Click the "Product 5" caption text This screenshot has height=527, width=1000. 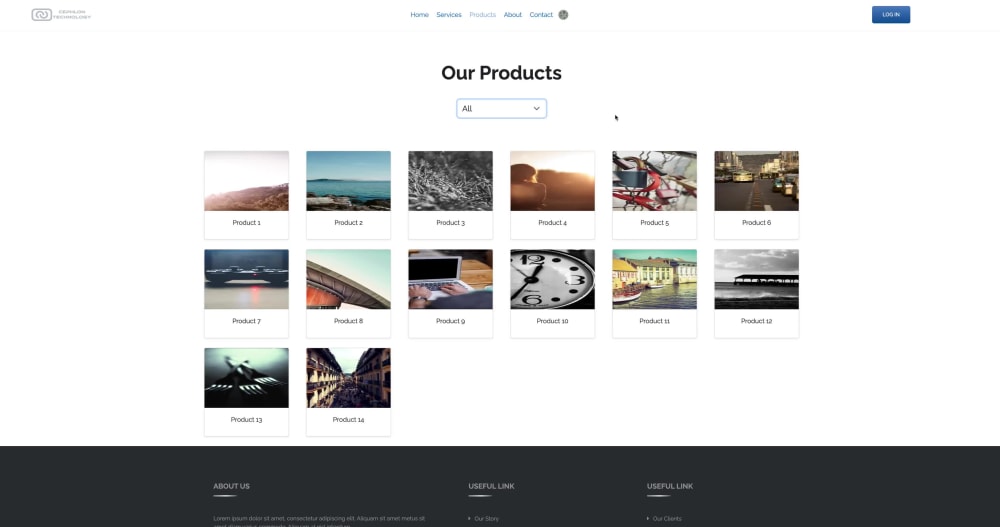point(654,223)
